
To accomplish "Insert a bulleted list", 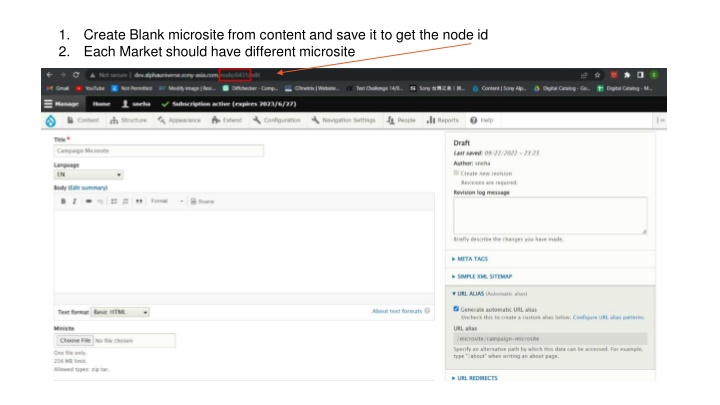I will (x=114, y=202).
